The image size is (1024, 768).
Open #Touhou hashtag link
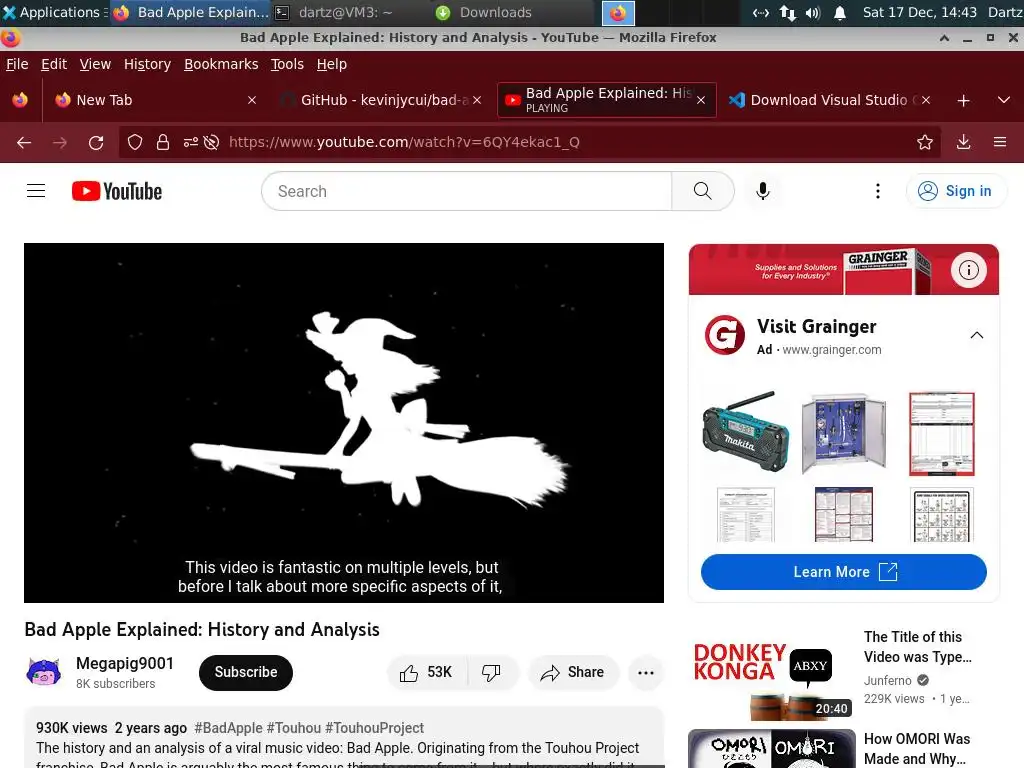[x=294, y=728]
